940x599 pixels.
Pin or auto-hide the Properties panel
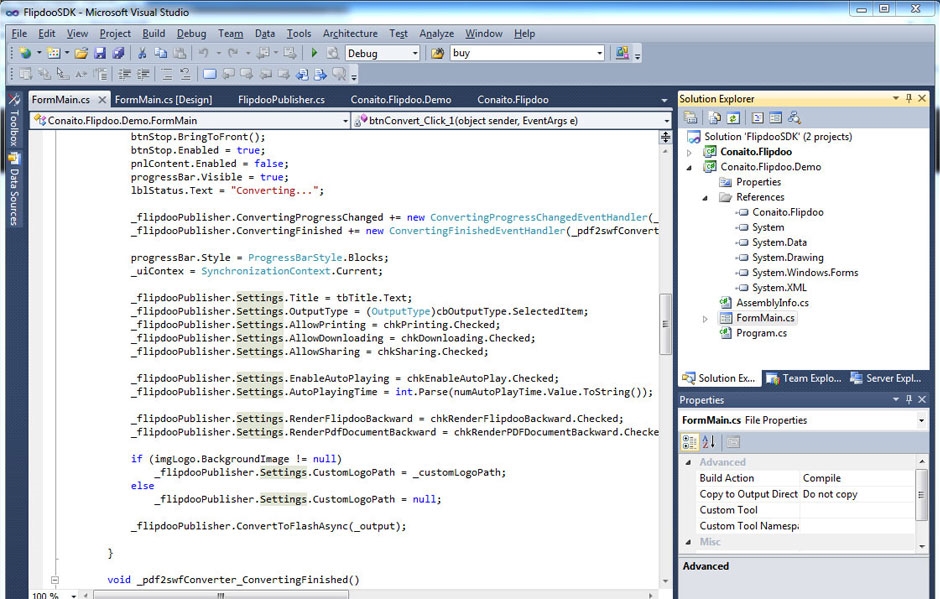coord(909,399)
